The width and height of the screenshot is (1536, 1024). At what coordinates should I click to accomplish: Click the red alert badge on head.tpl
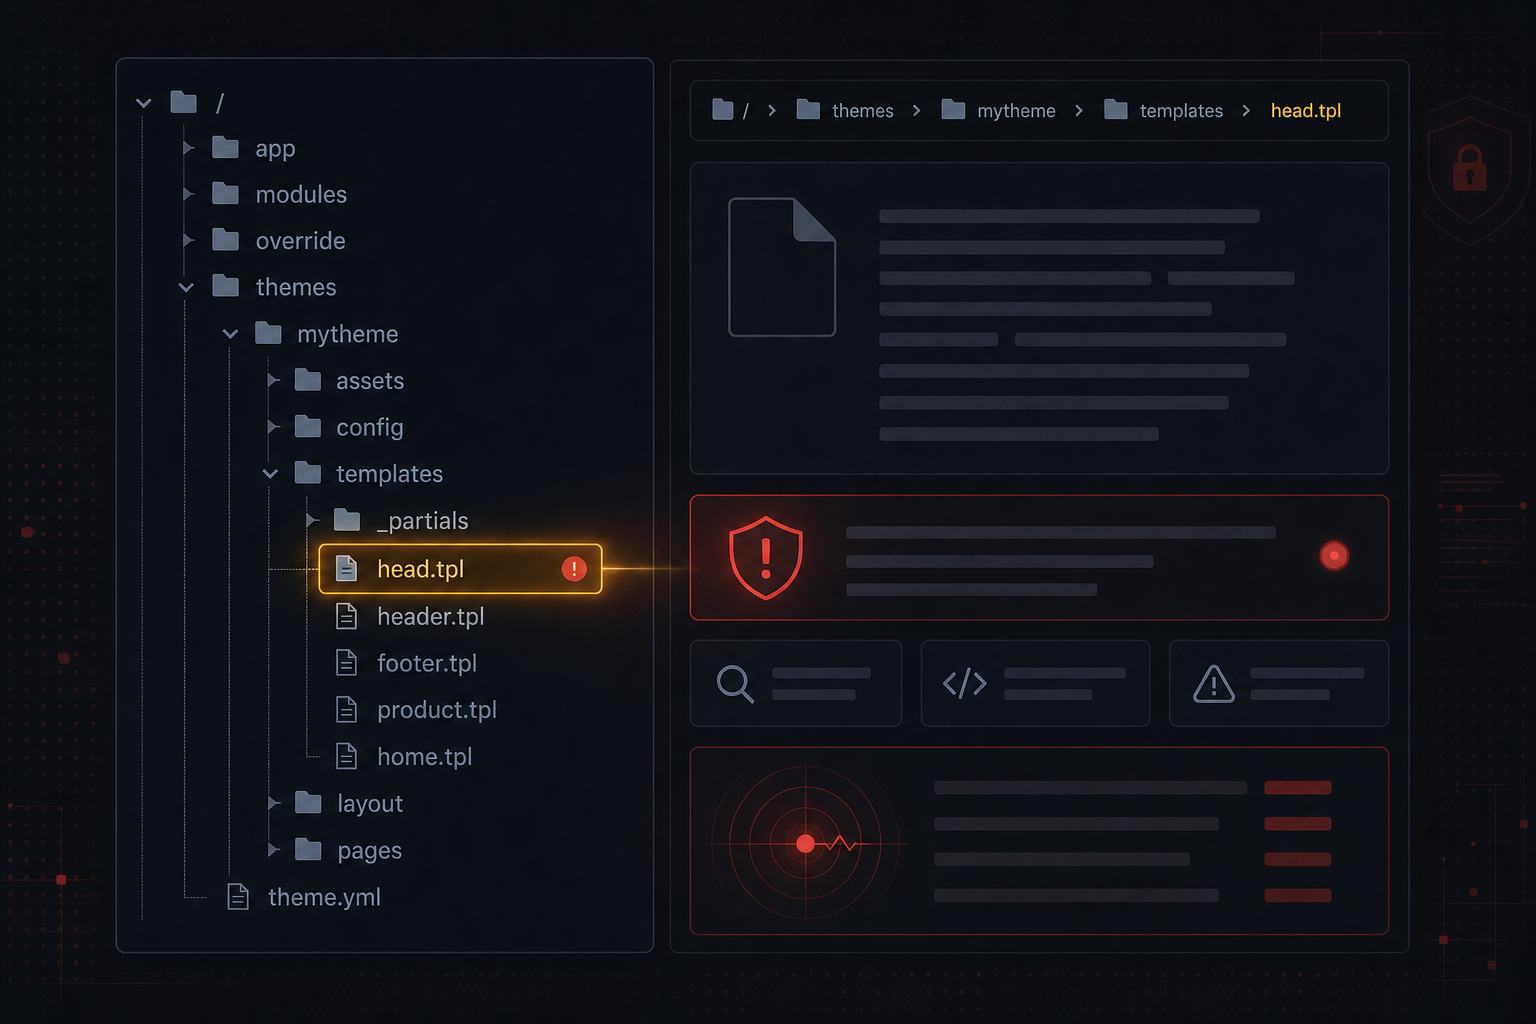pos(574,569)
